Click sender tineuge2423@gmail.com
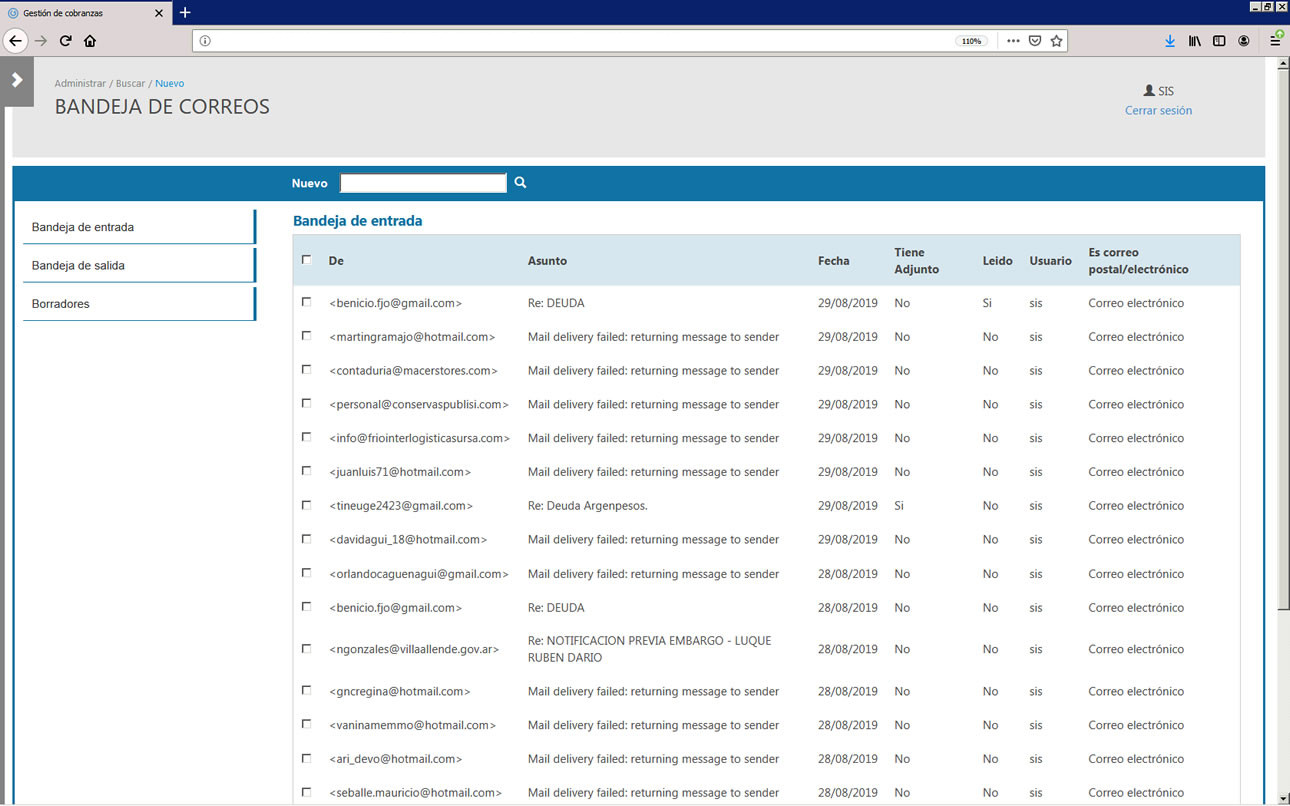1290x806 pixels. pyautogui.click(x=400, y=505)
